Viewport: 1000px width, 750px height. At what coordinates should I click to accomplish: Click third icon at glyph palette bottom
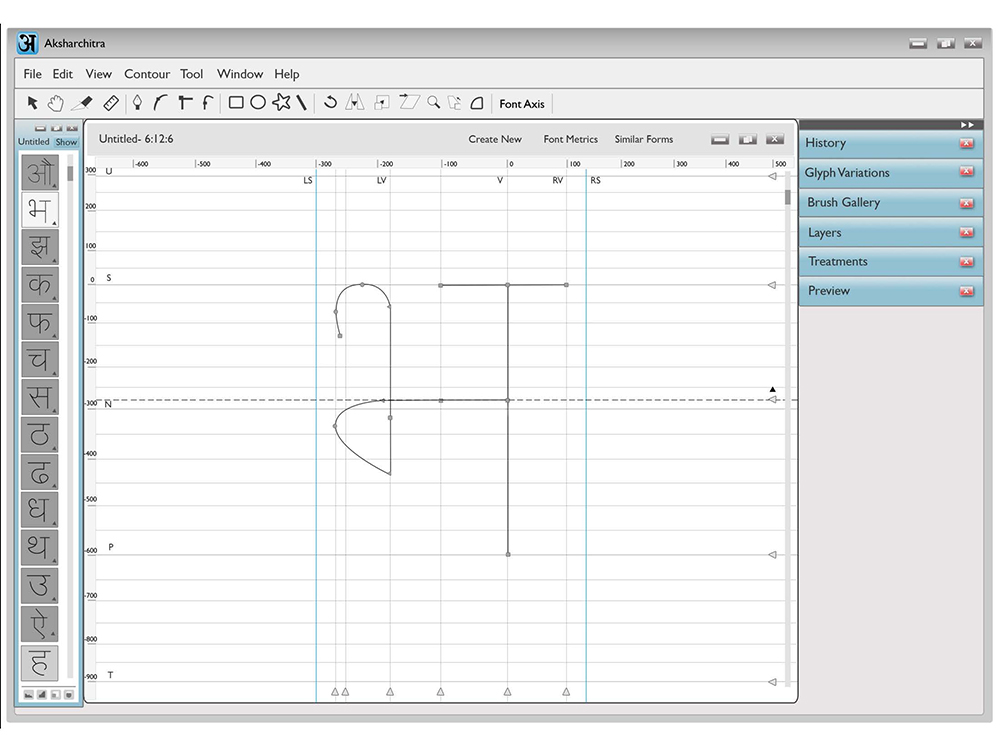pos(55,695)
